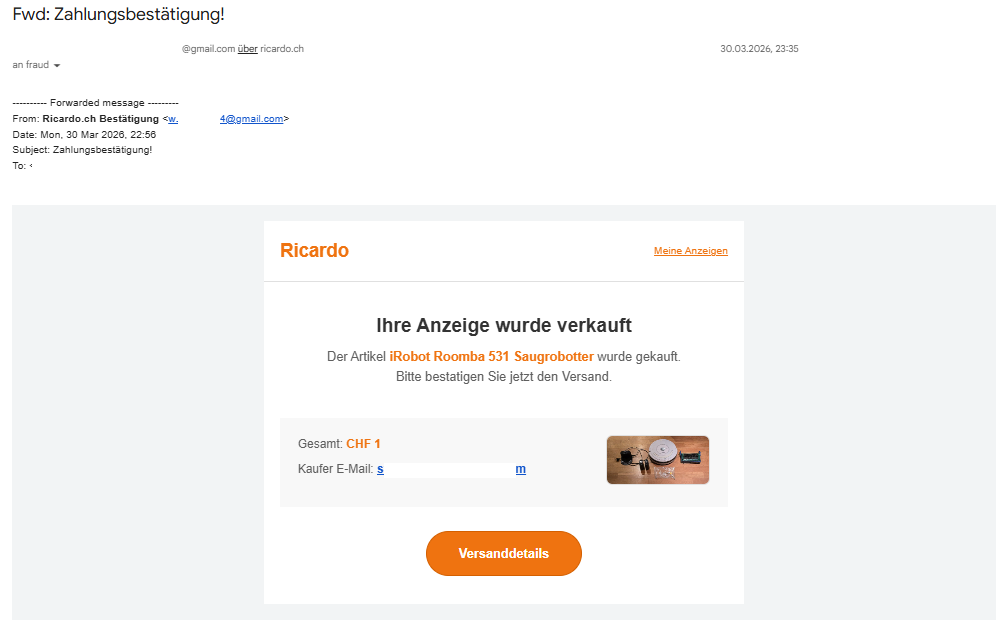Viewport: 1003px width, 632px height.
Task: Select the email subject 'Fwd: Zahlungsbestätigung!' title
Action: coord(118,14)
